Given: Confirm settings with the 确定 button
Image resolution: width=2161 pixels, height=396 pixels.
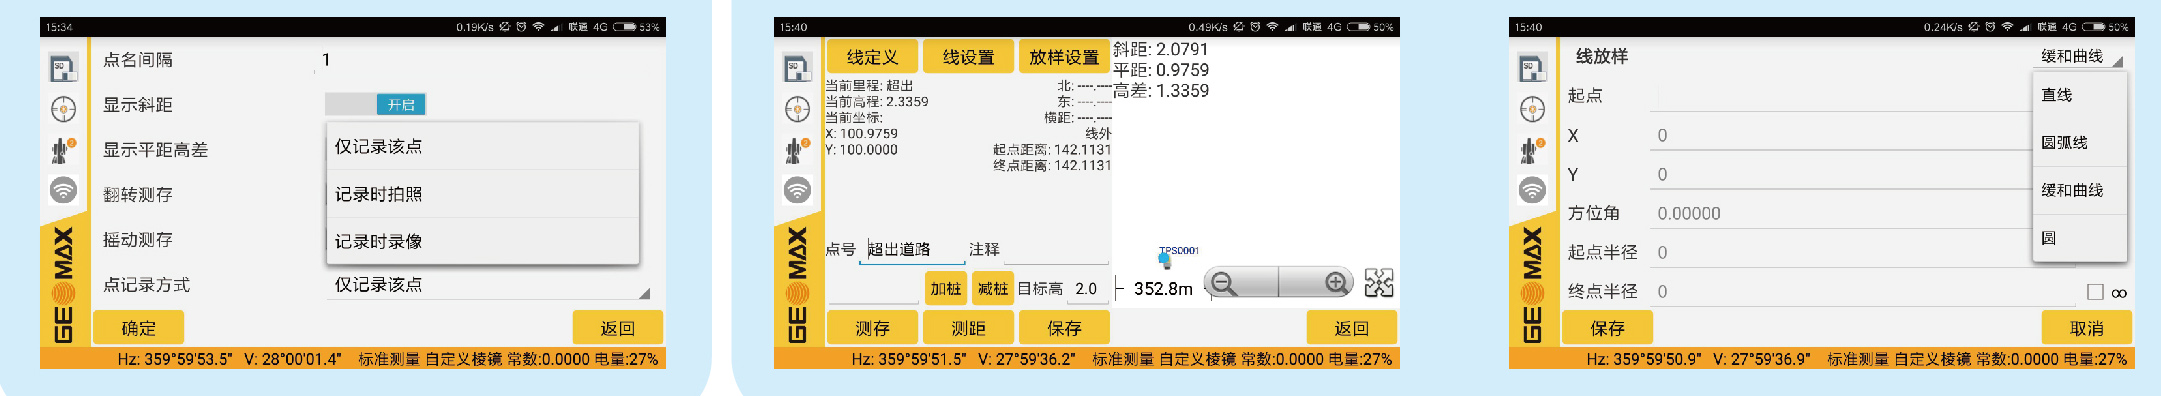Looking at the screenshot, I should pyautogui.click(x=138, y=328).
